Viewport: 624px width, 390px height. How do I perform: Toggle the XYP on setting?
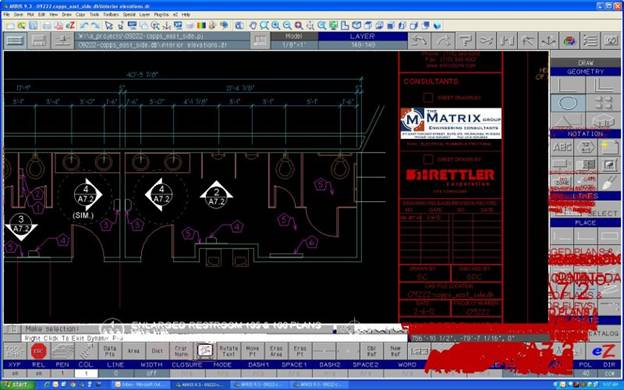[15, 374]
